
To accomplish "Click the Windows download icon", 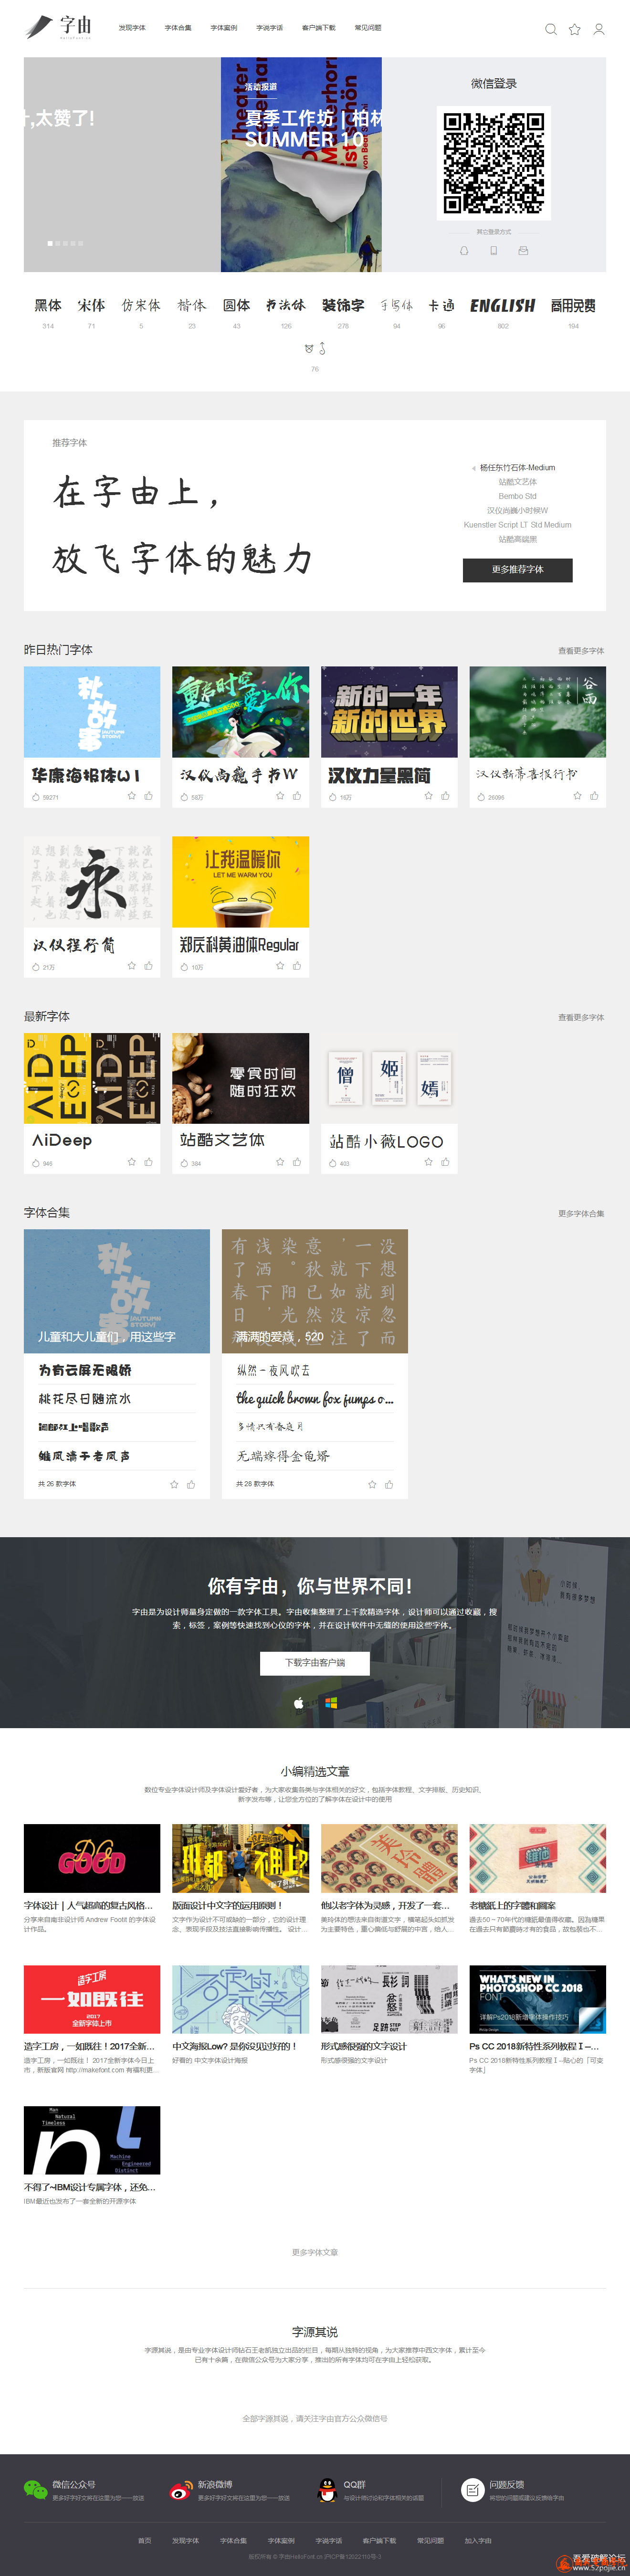I will [331, 1702].
